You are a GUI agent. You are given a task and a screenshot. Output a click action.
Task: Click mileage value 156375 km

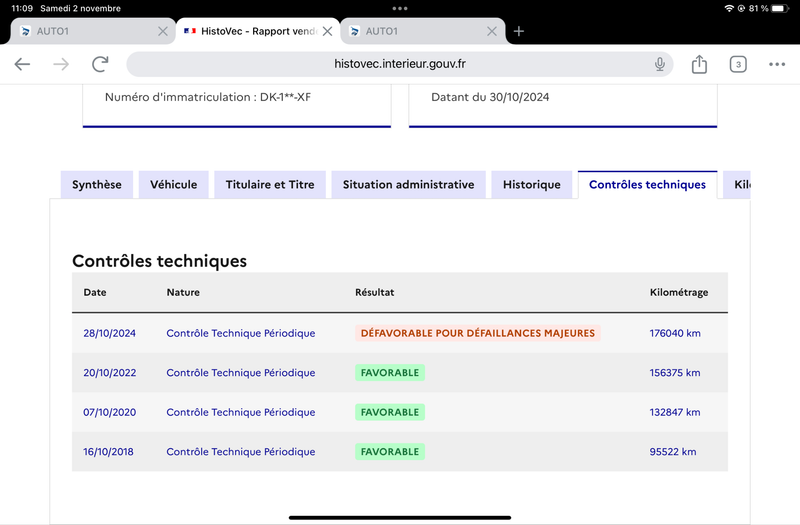674,373
